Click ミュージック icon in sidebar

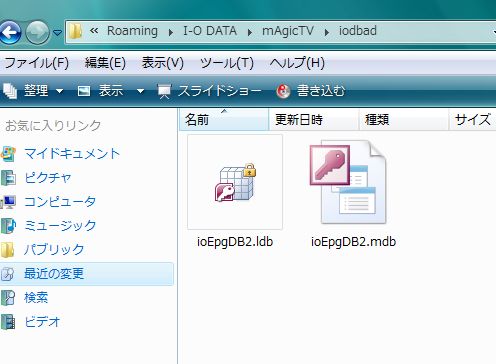coord(8,226)
